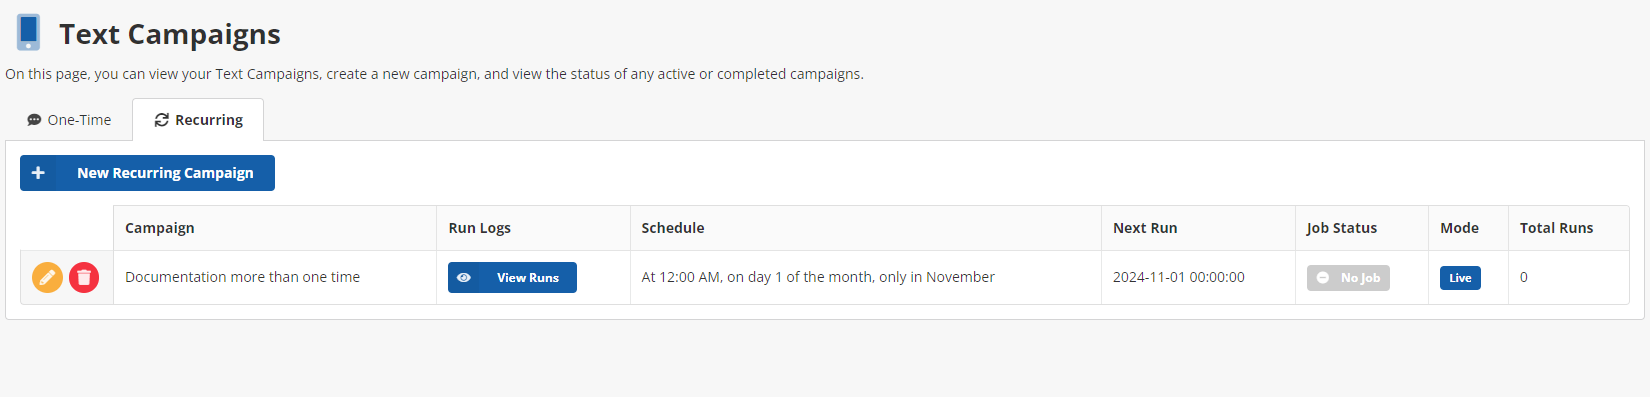Click the phone icon beside Text Campaigns
The image size is (1650, 397).
click(28, 33)
